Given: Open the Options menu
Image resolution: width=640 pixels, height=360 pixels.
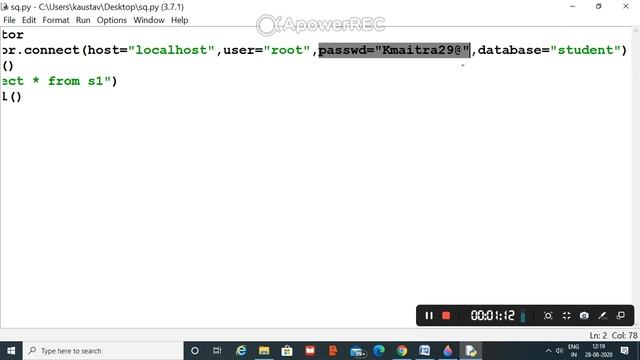Looking at the screenshot, I should pos(111,20).
